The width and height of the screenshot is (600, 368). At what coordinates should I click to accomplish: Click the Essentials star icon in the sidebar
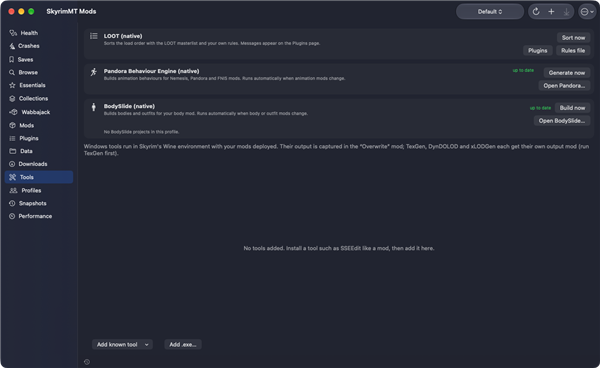coord(12,85)
